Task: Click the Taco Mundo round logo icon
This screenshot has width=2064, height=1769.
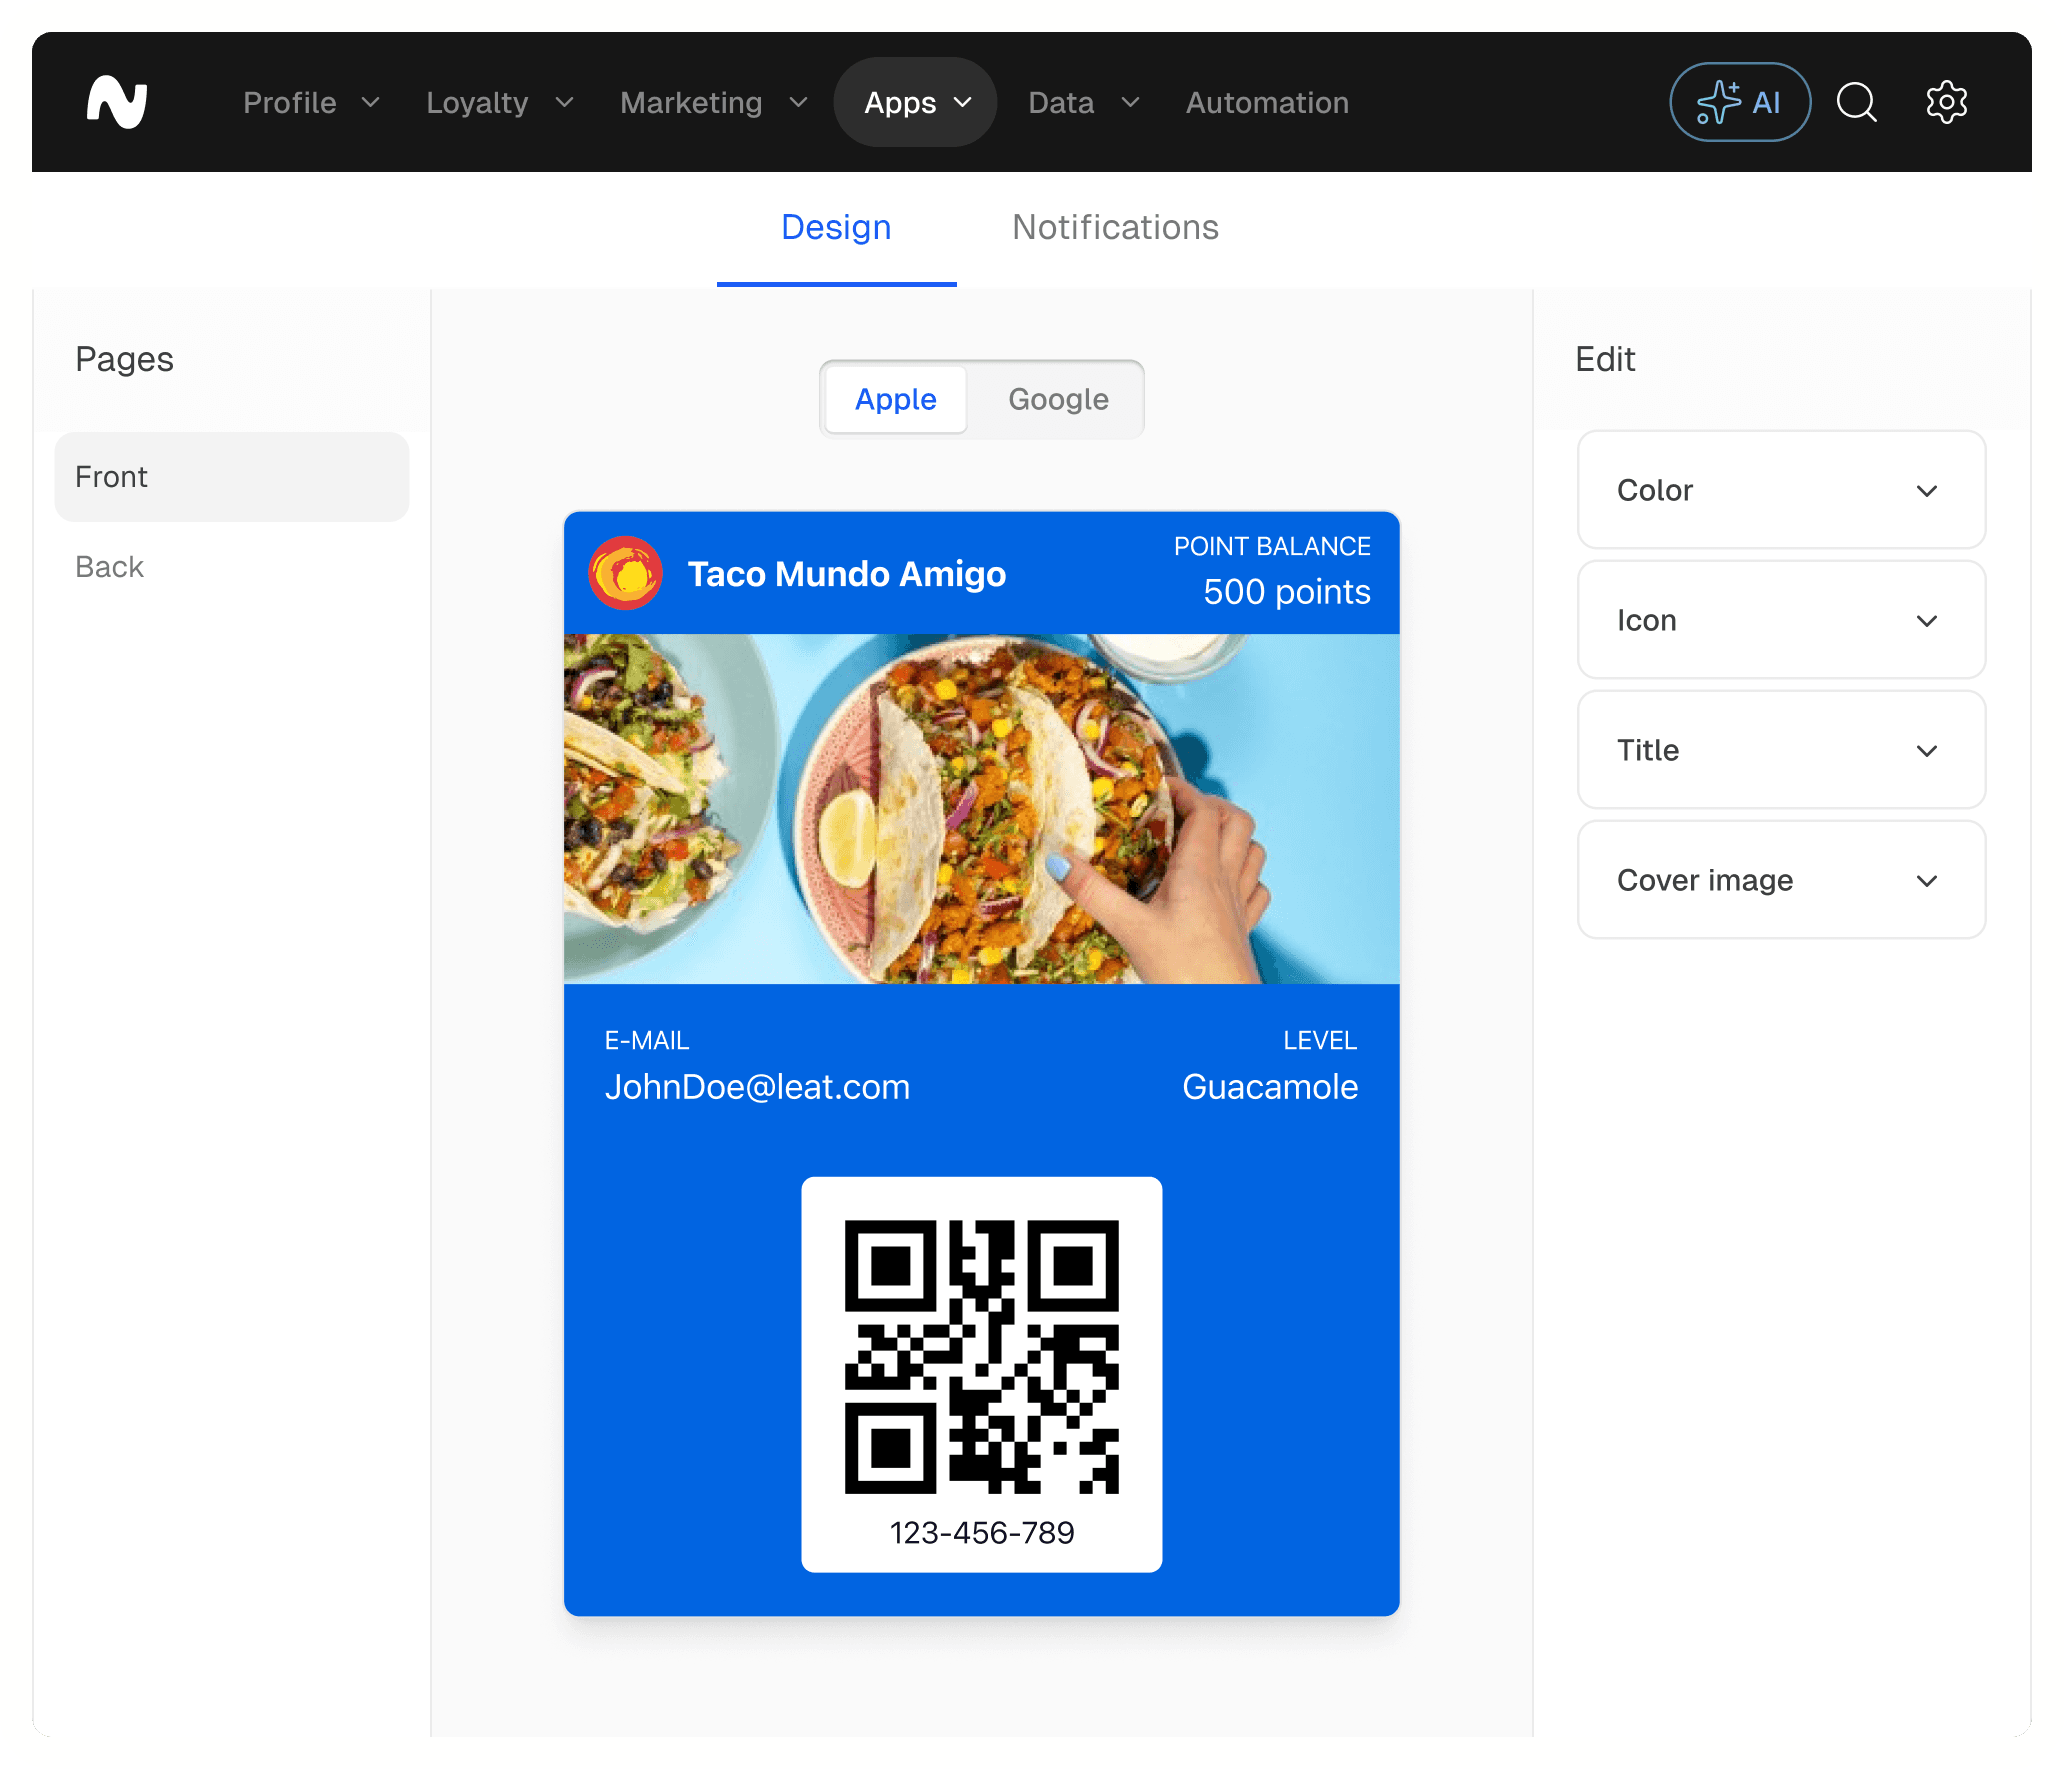Action: 625,573
